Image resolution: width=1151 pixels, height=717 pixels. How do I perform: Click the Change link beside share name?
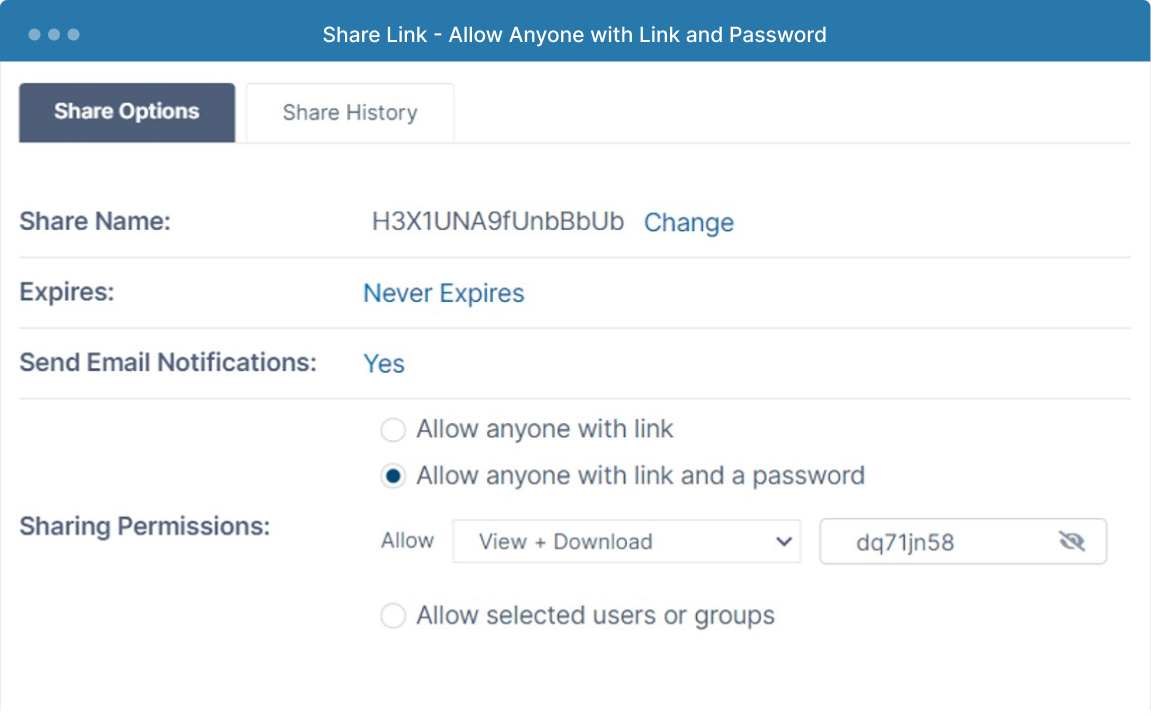tap(689, 222)
